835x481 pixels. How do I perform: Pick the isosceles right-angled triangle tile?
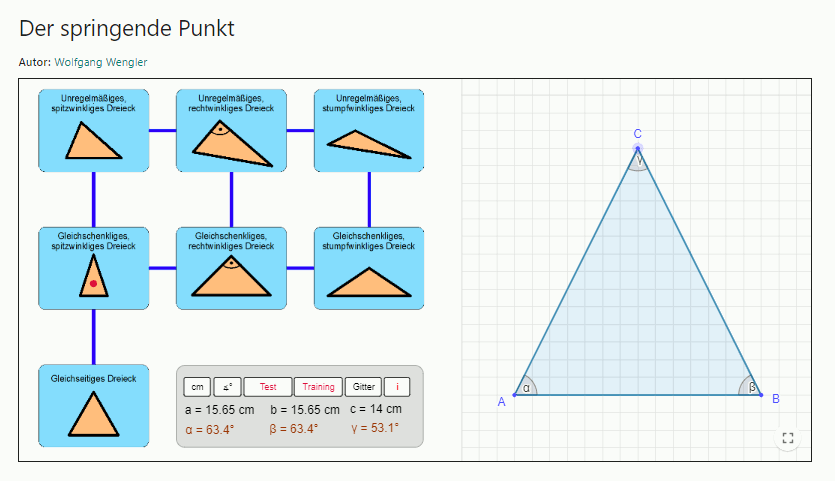(231, 268)
